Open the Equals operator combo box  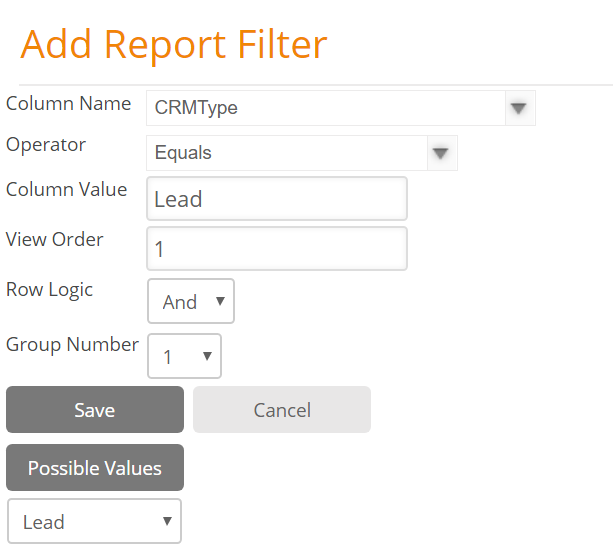click(302, 153)
